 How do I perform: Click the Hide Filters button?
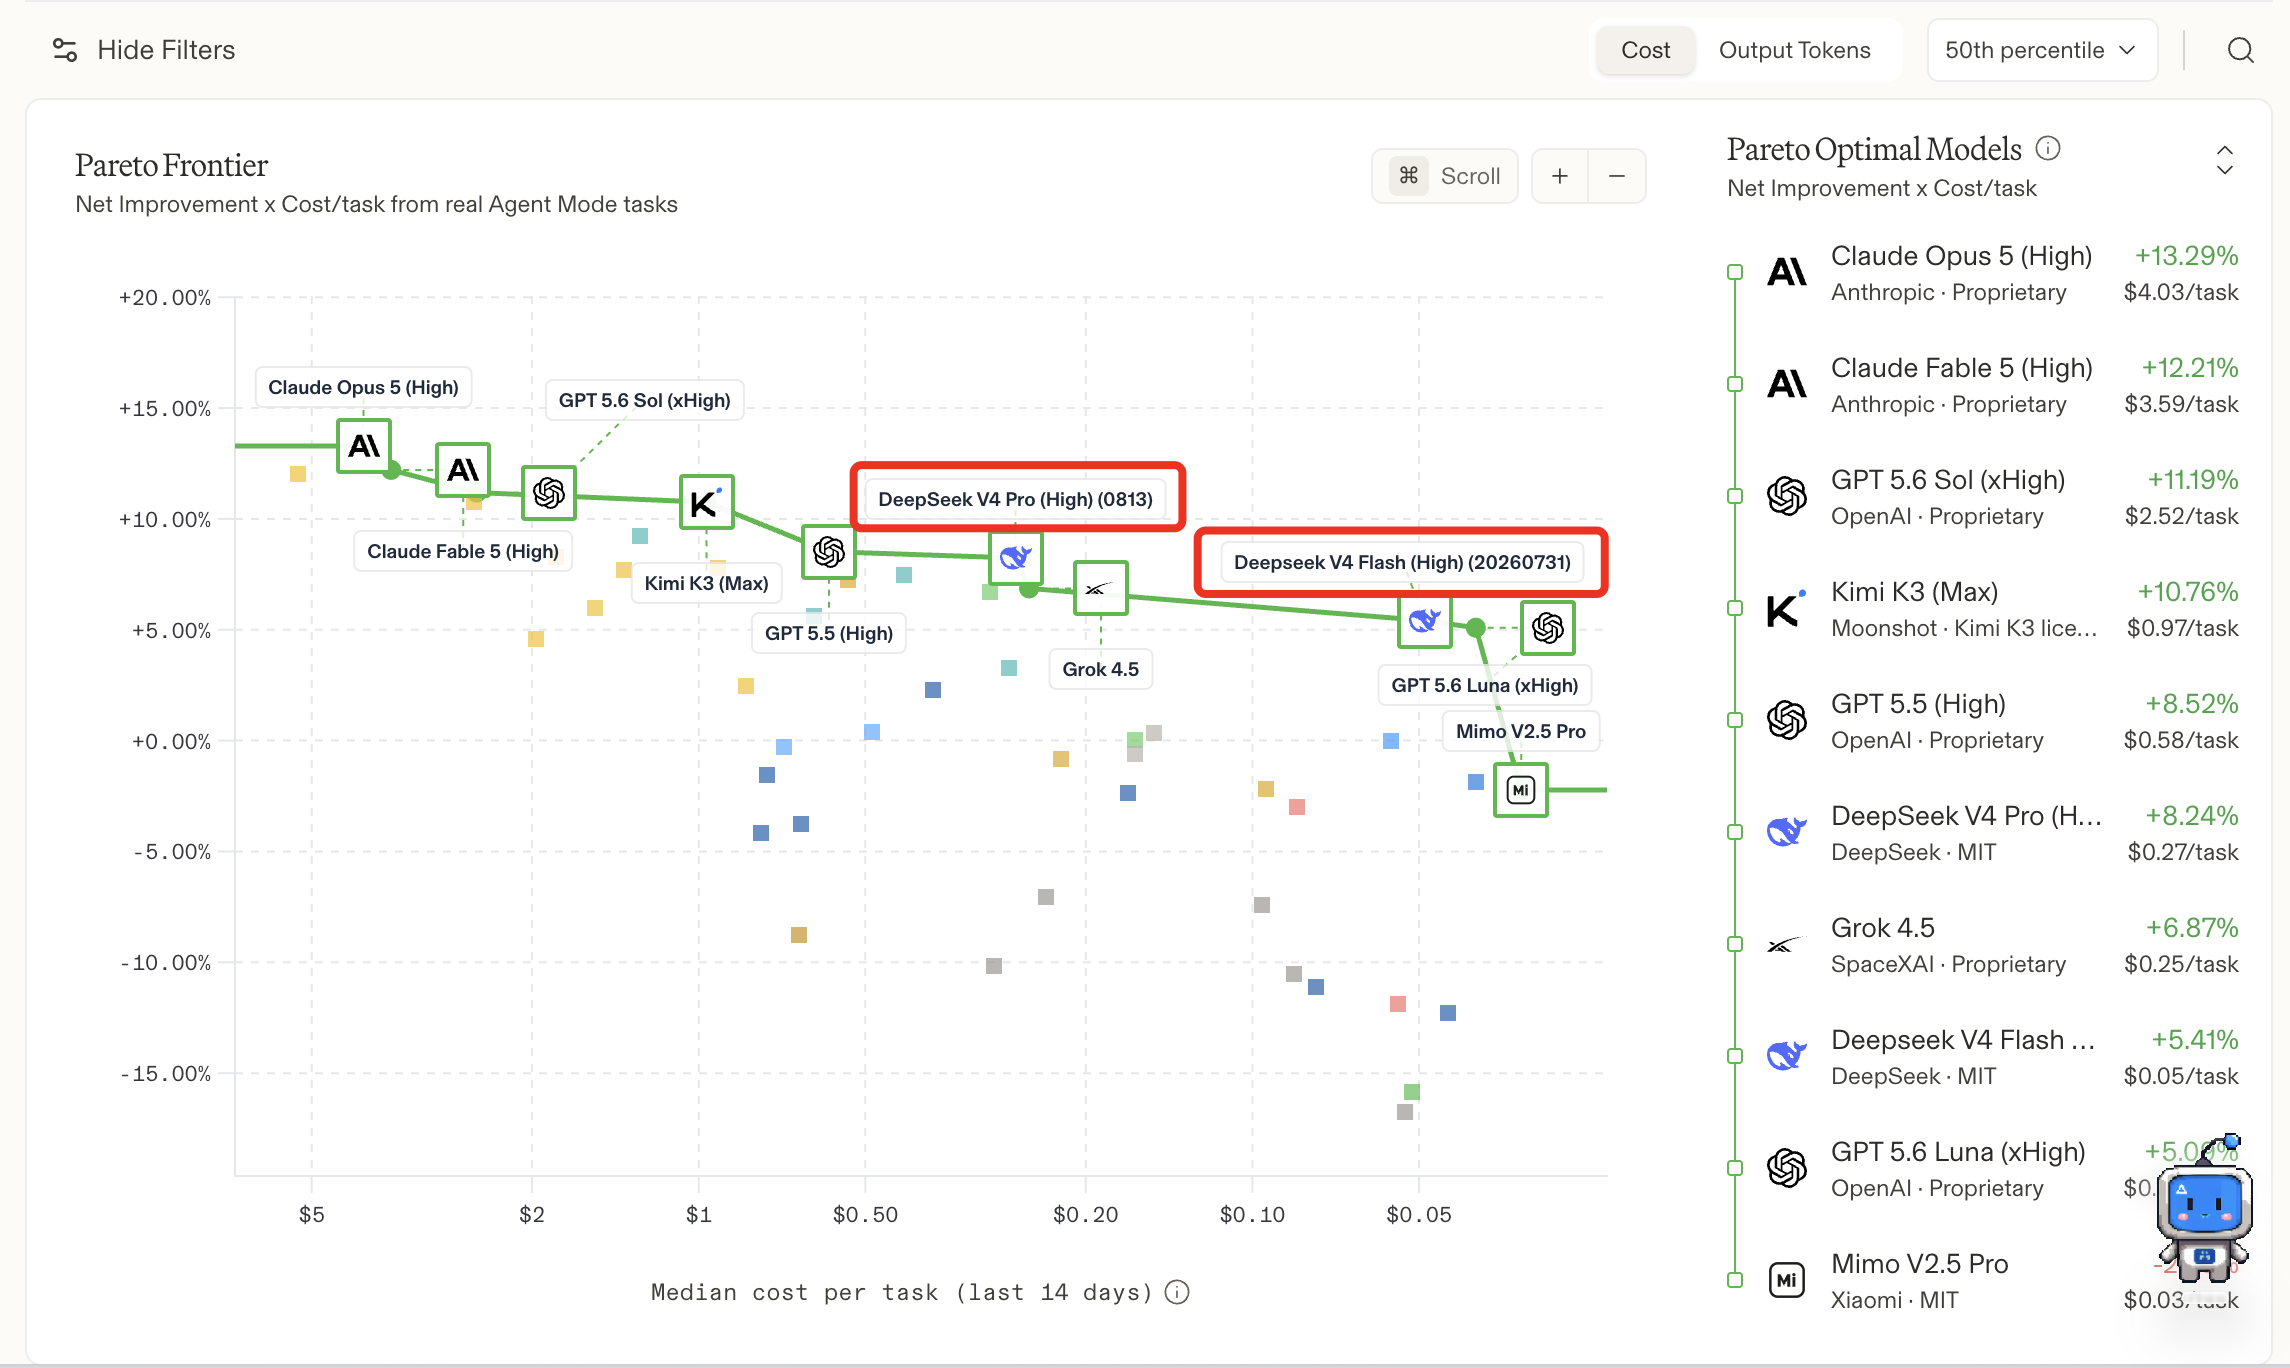point(144,50)
